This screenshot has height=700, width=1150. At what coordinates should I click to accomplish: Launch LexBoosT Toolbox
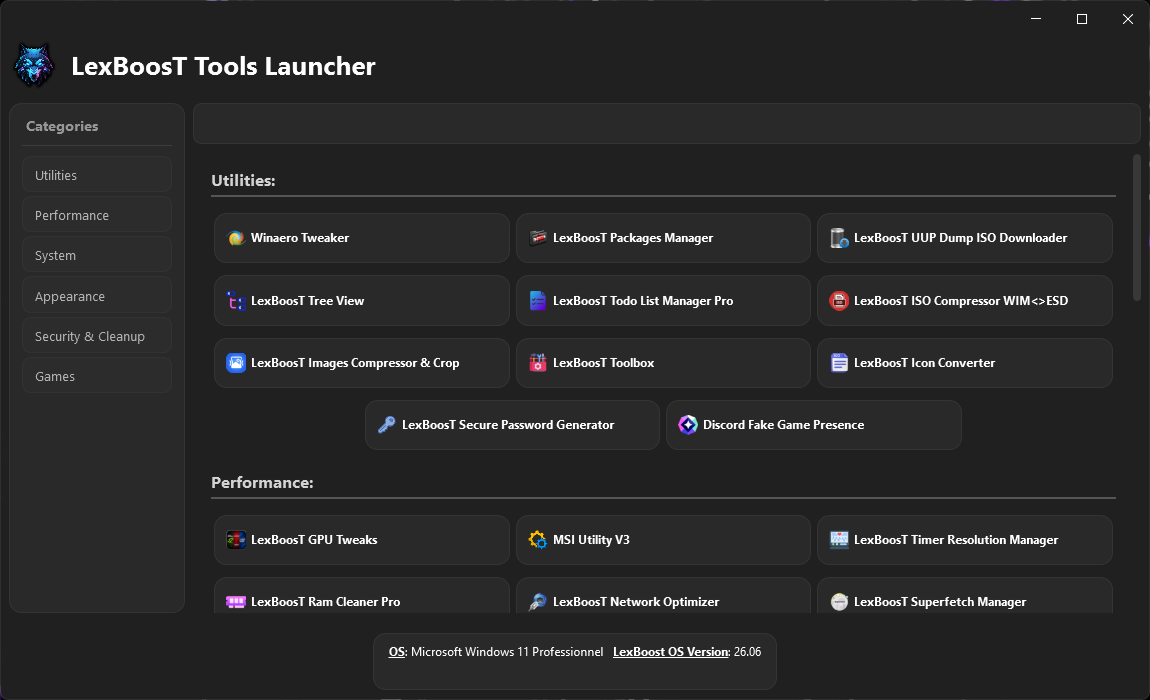pyautogui.click(x=663, y=362)
